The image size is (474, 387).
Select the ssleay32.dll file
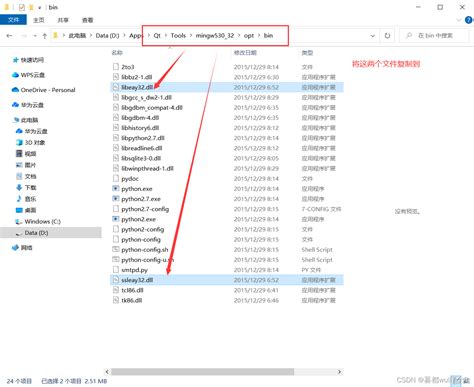click(227, 280)
